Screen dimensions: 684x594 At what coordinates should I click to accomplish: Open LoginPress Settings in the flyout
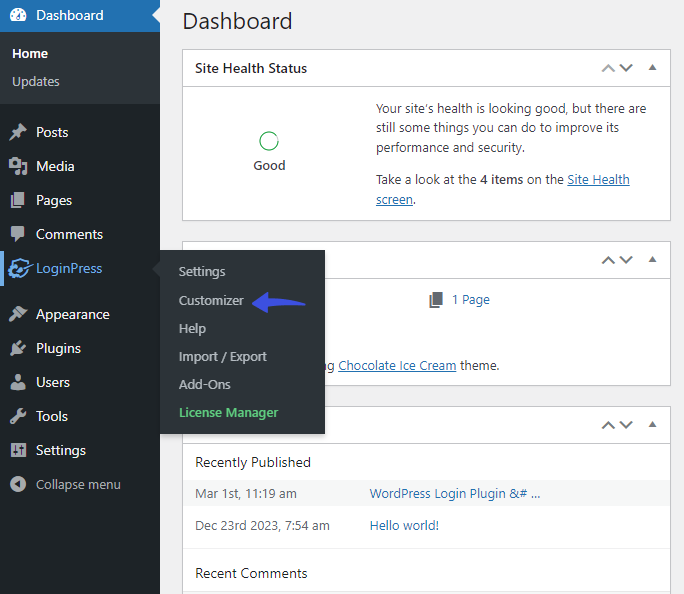[202, 272]
